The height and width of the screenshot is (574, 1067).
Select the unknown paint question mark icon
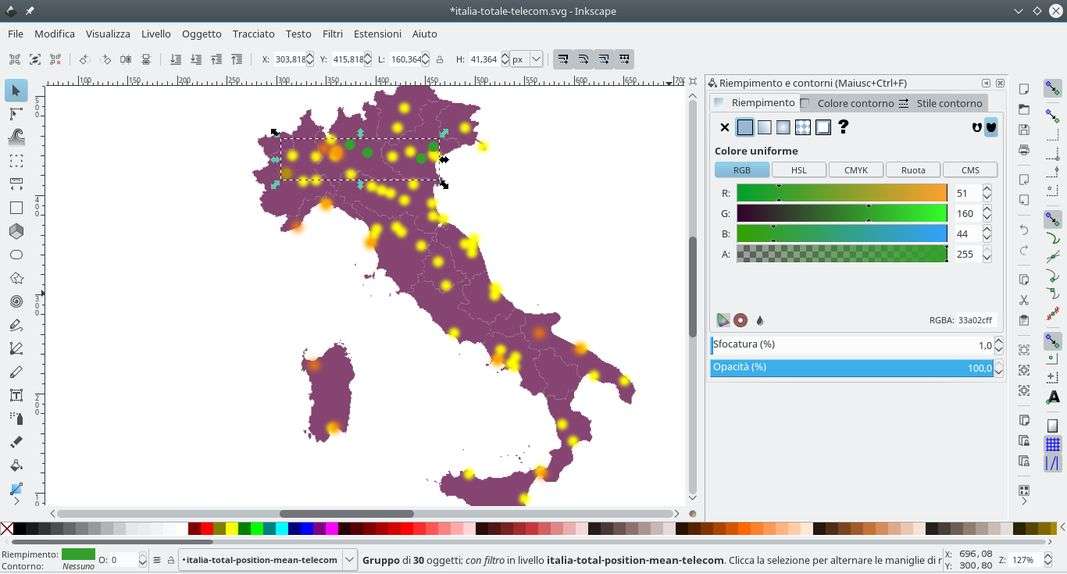point(843,127)
